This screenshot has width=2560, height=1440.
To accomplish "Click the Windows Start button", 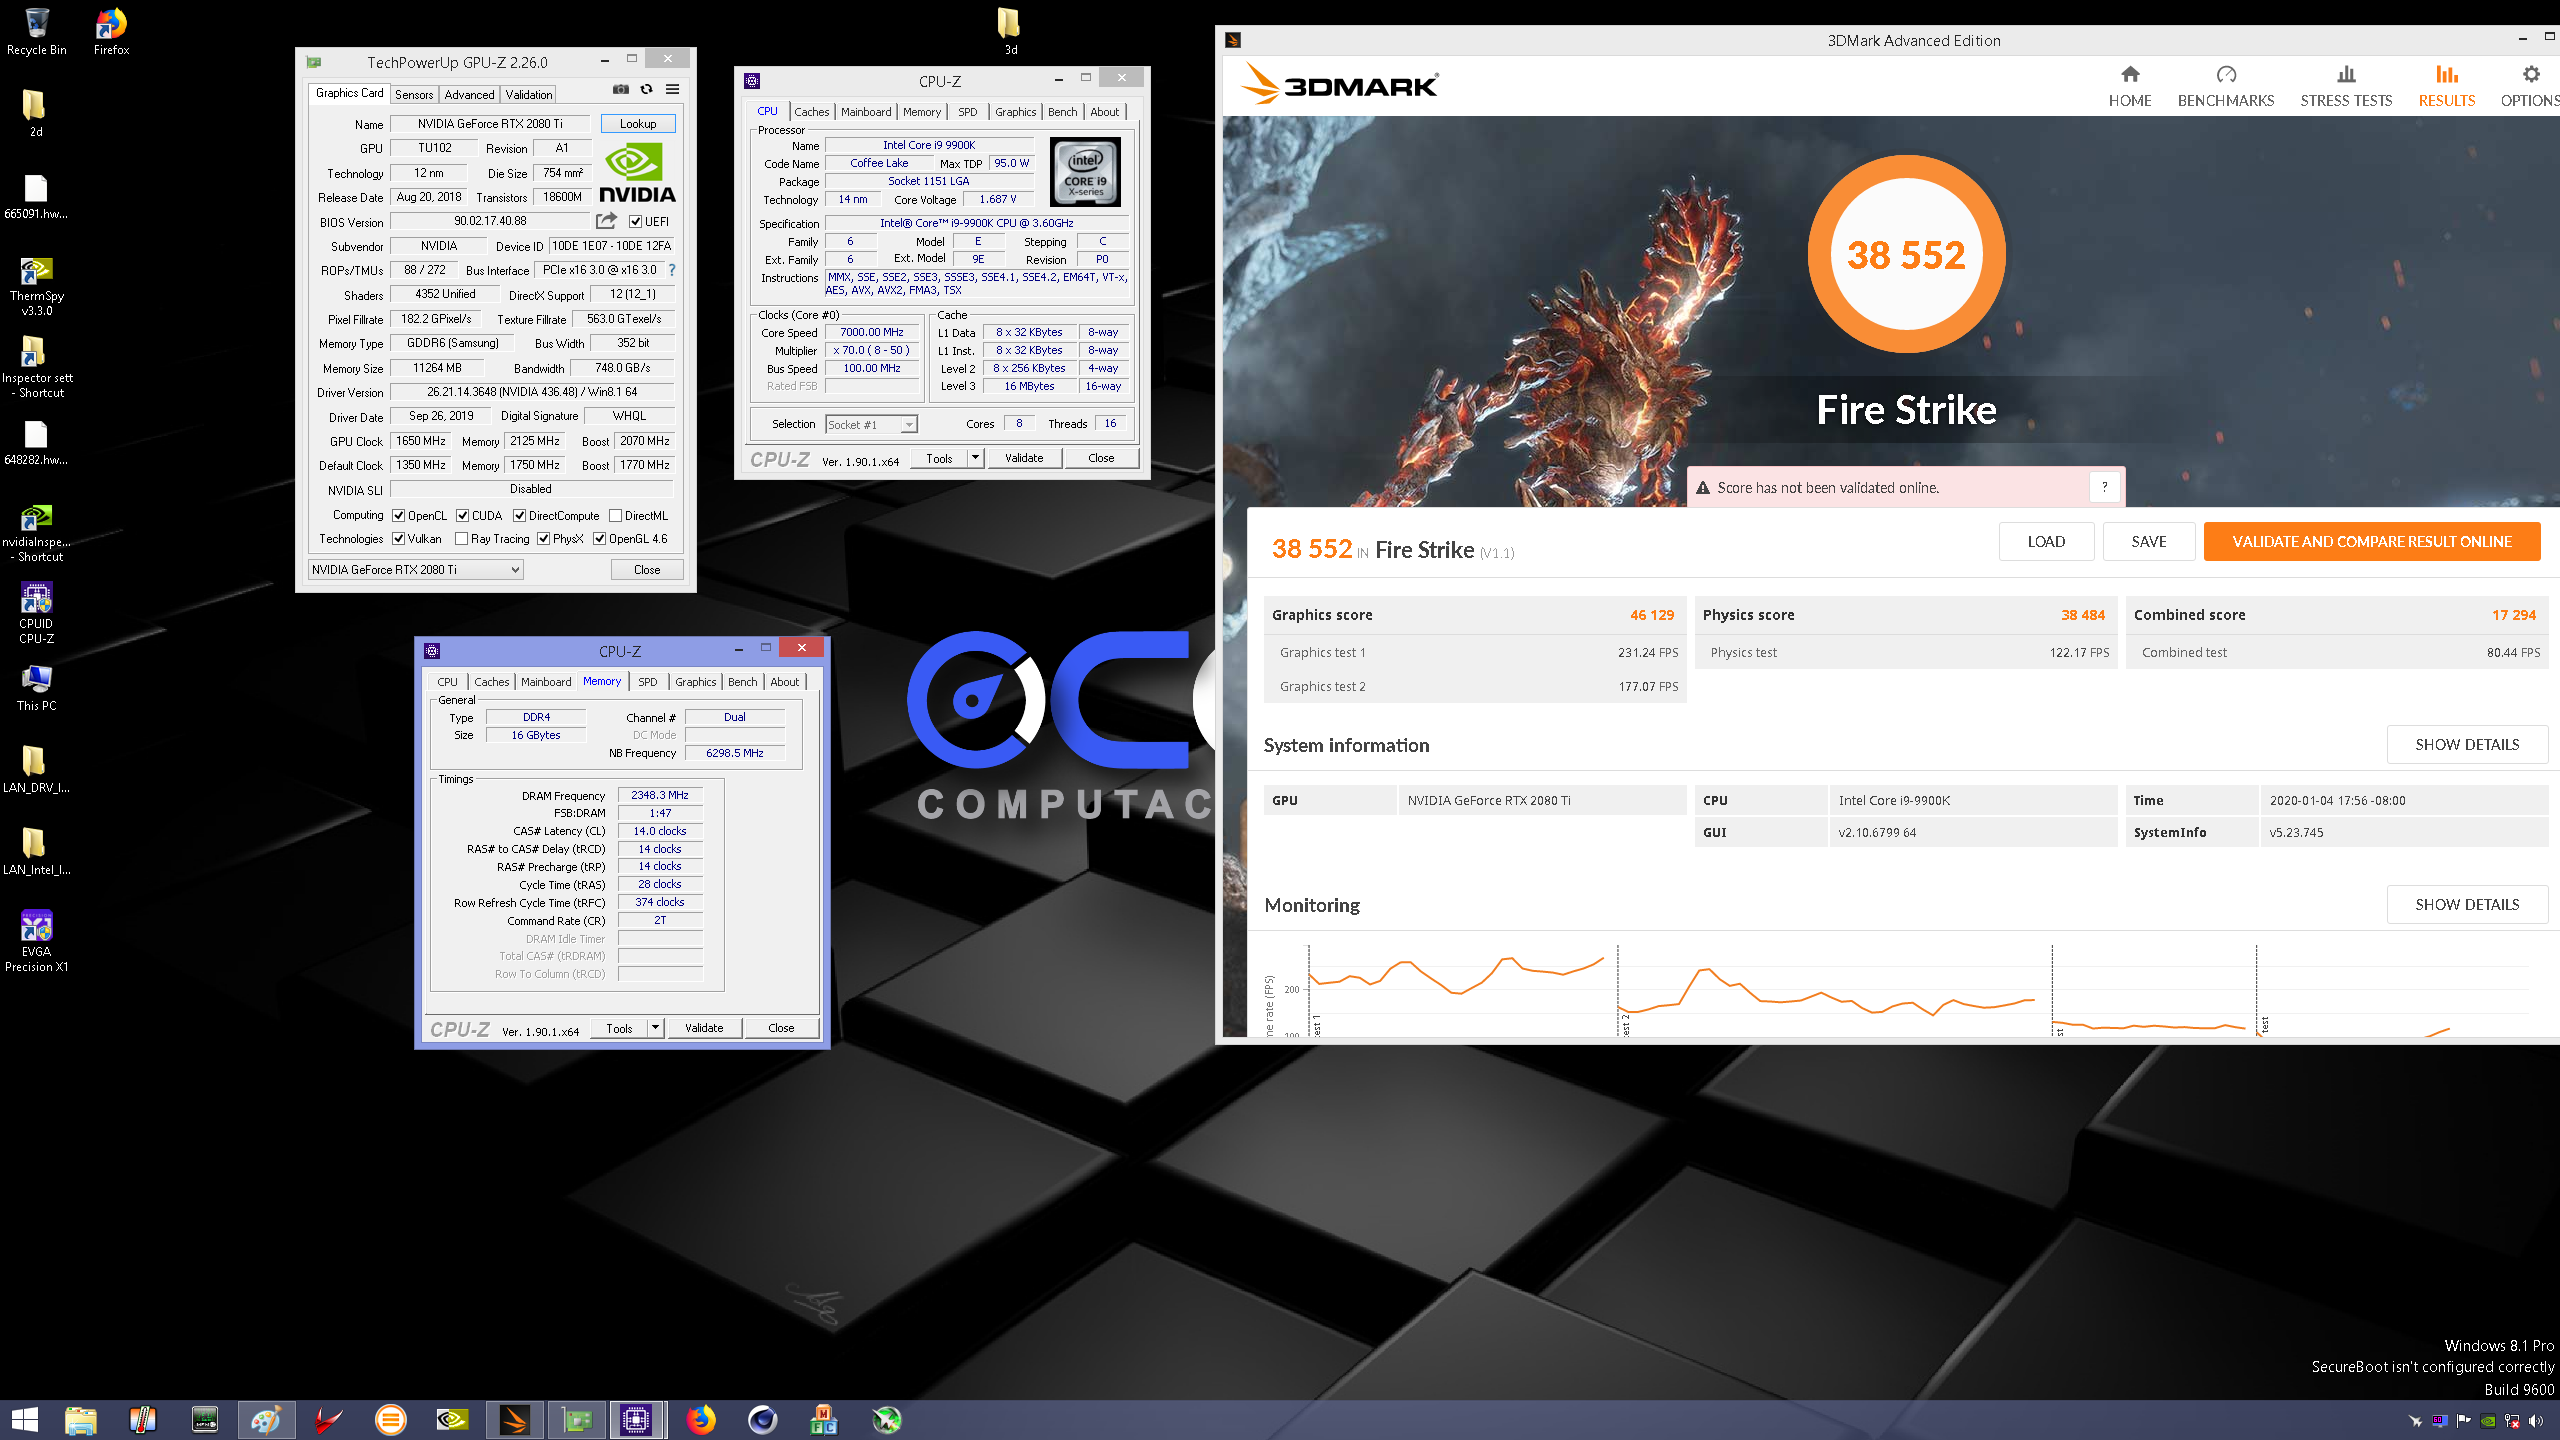I will pyautogui.click(x=24, y=1420).
